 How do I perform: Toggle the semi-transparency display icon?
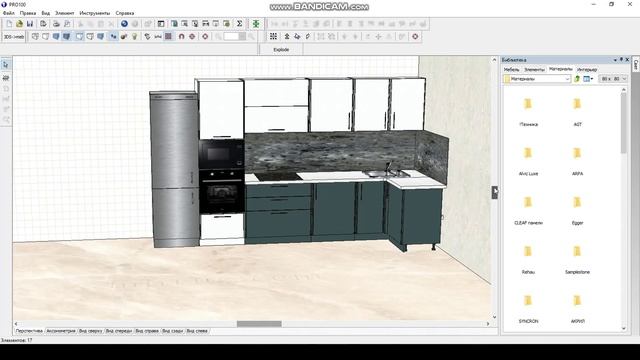[90, 37]
